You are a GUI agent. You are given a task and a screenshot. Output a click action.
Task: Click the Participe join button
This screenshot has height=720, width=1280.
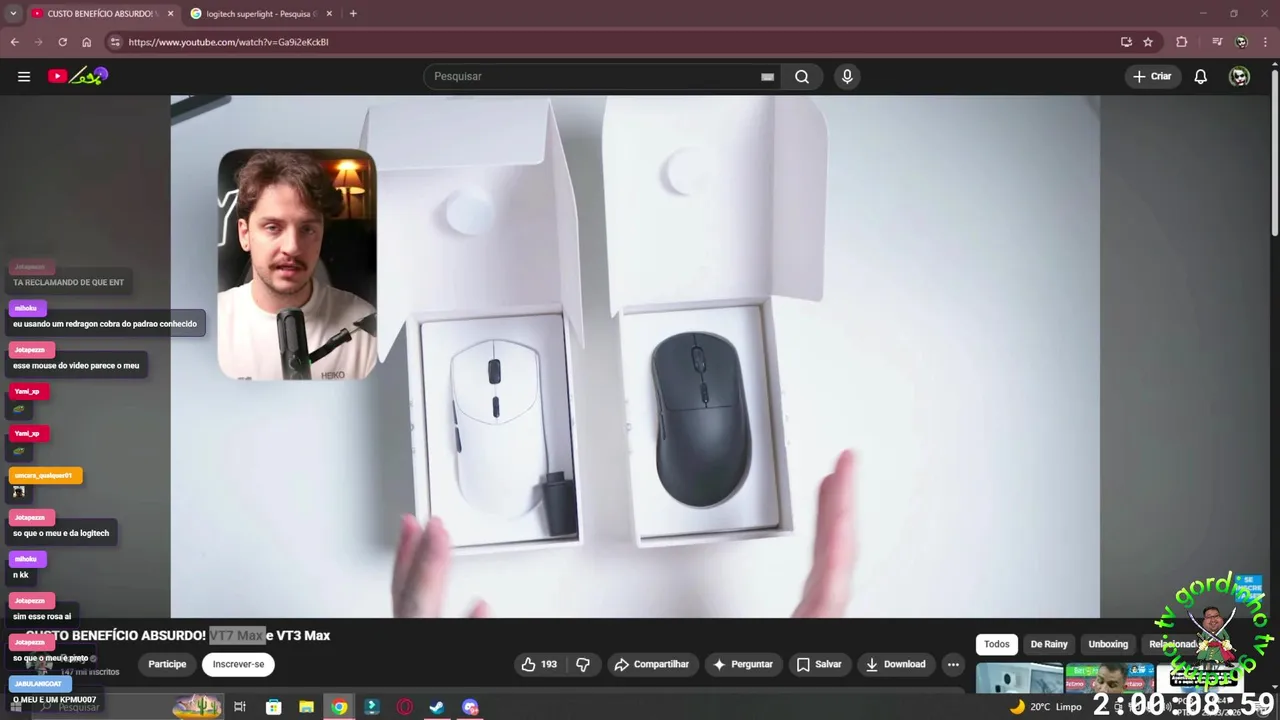[x=167, y=664]
